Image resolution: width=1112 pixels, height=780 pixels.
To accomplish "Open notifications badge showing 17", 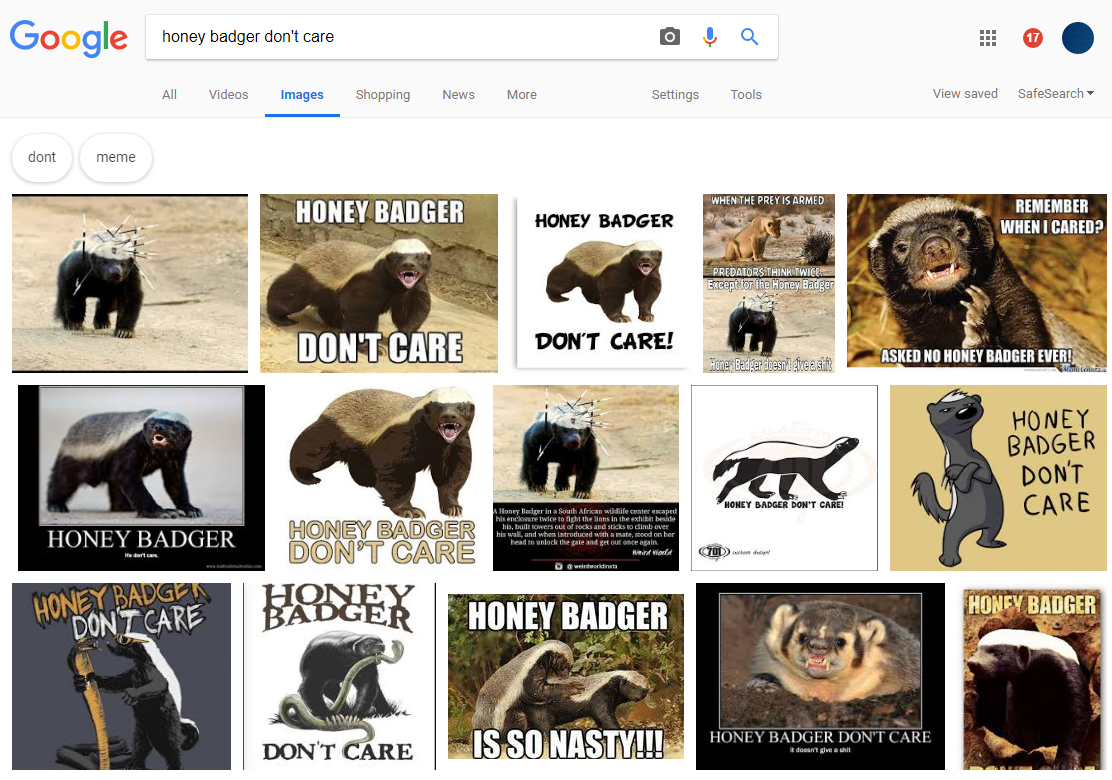I will click(1033, 38).
